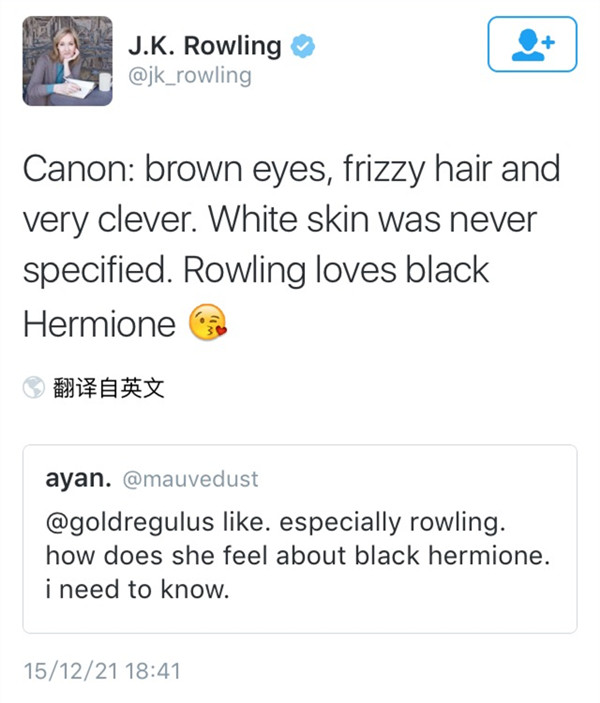Click the follow user icon button
This screenshot has width=600, height=703.
533,44
